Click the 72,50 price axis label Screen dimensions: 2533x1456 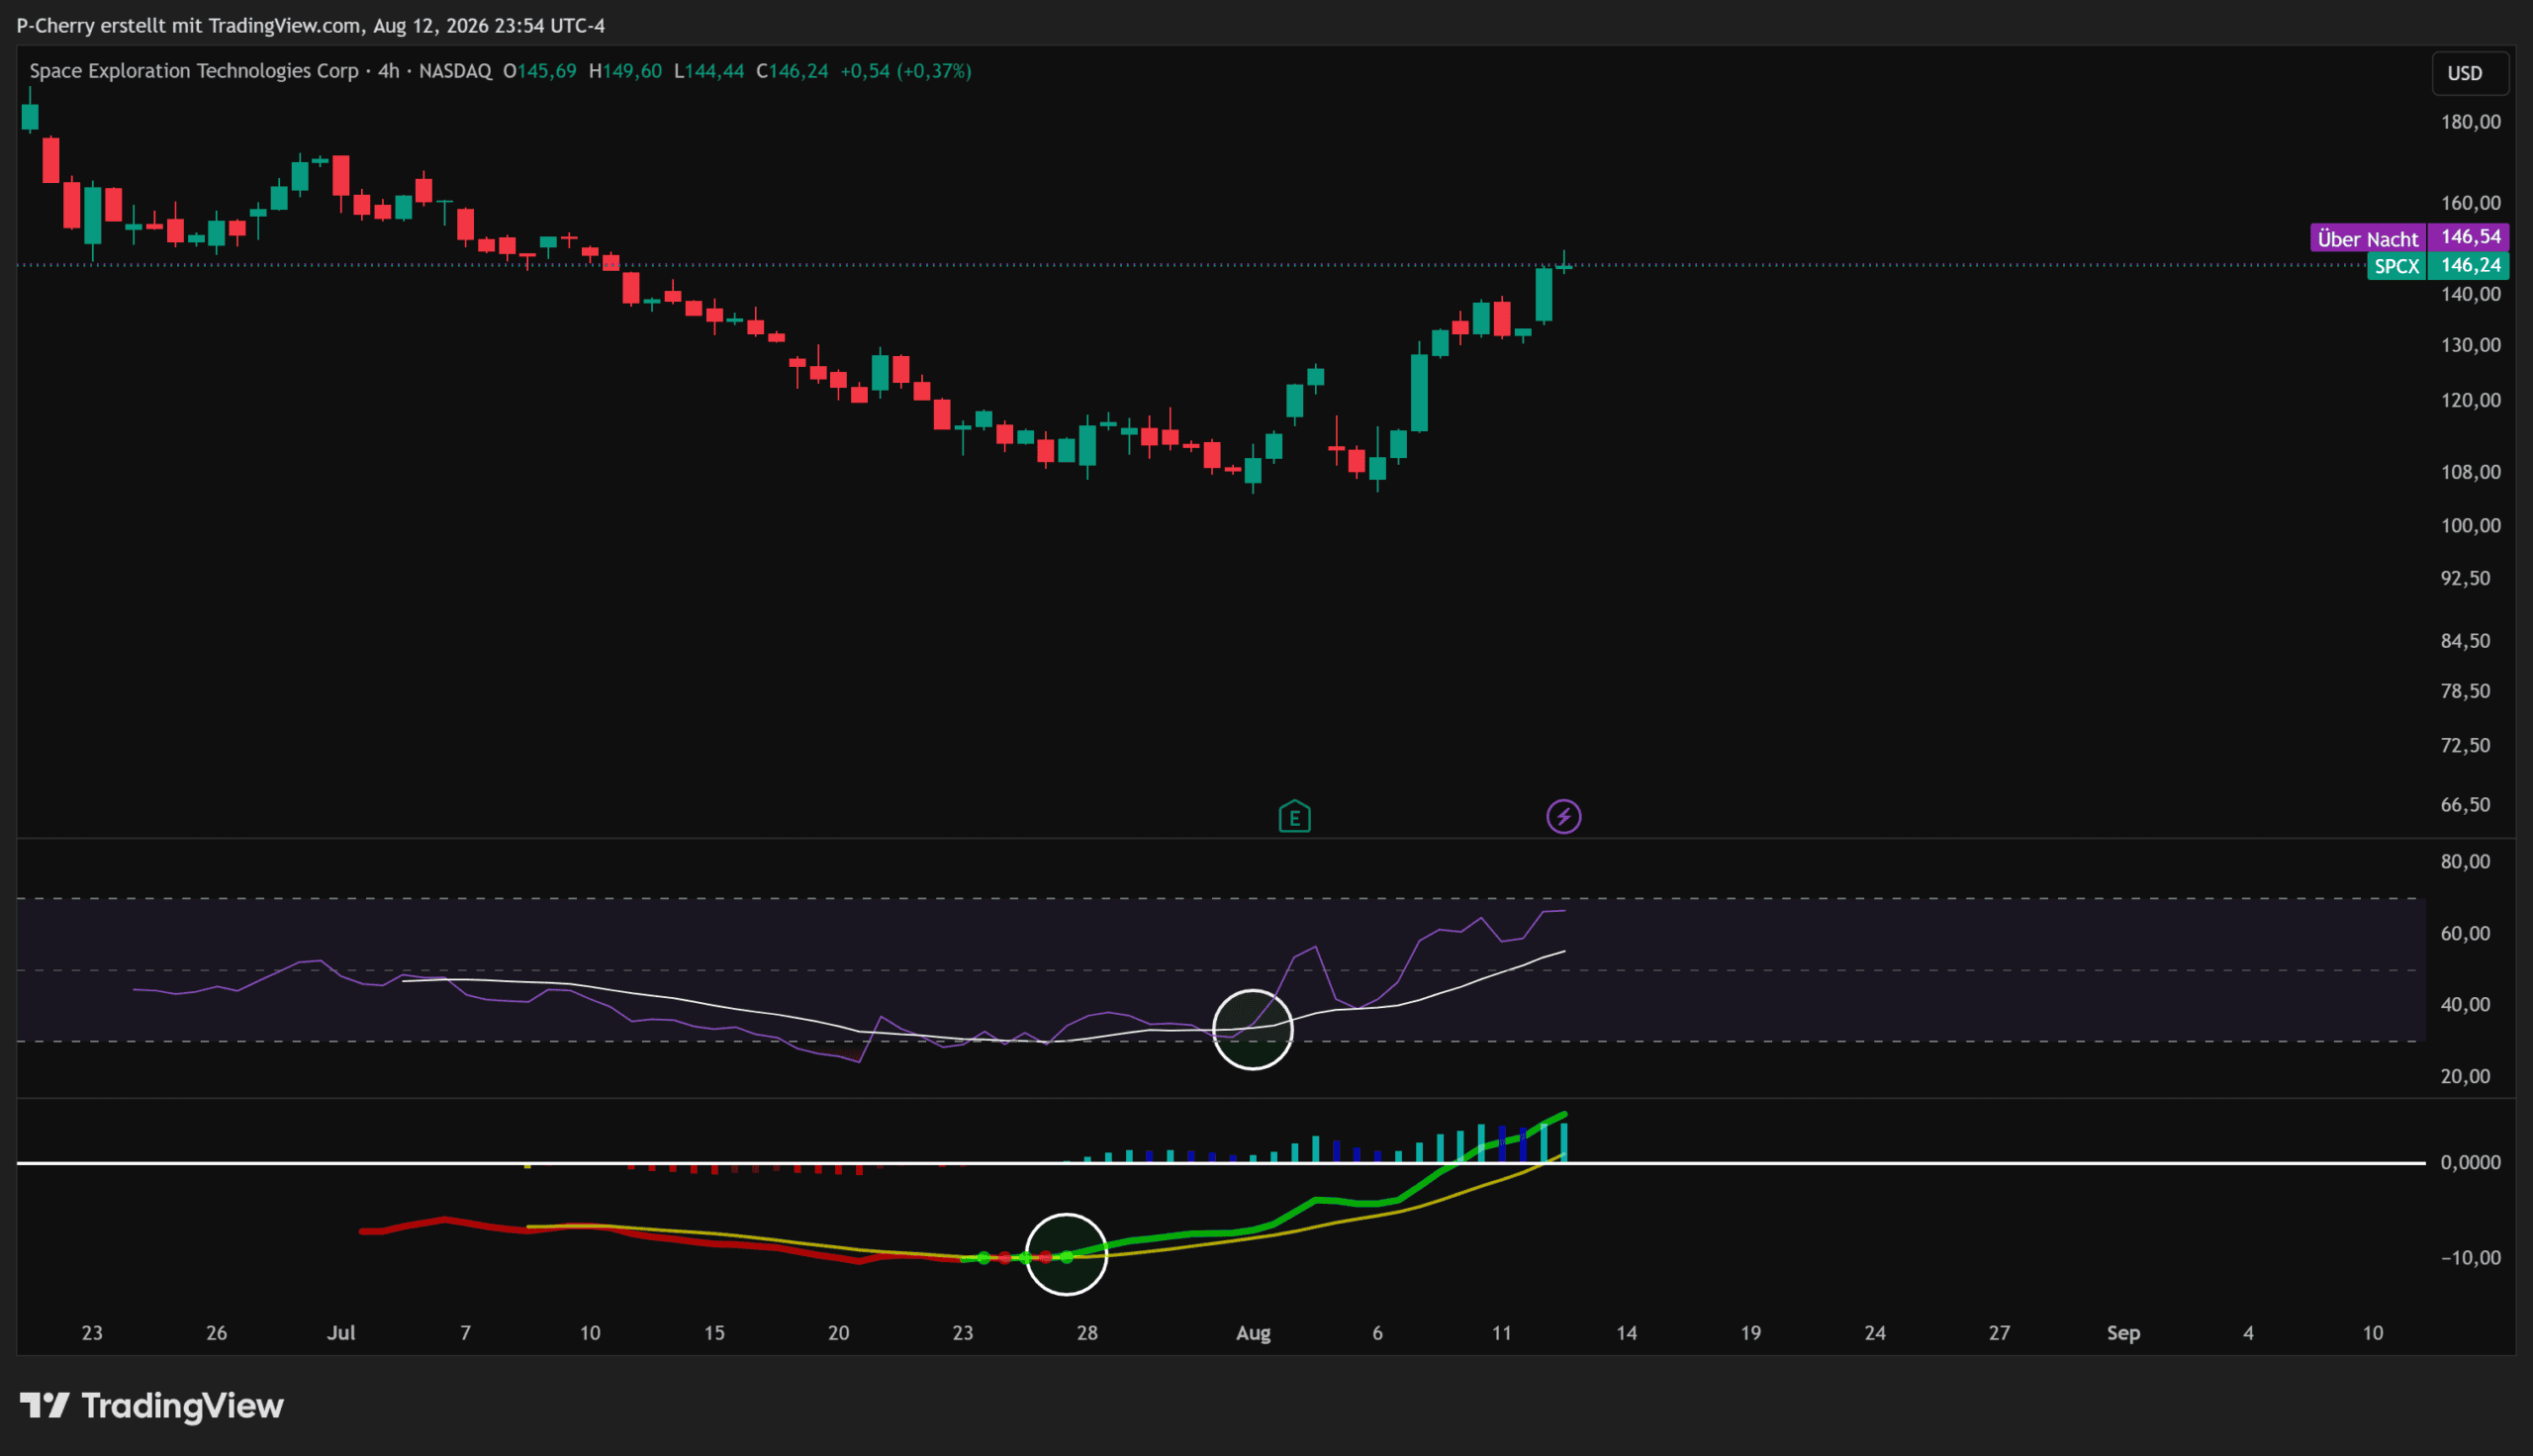(2465, 745)
